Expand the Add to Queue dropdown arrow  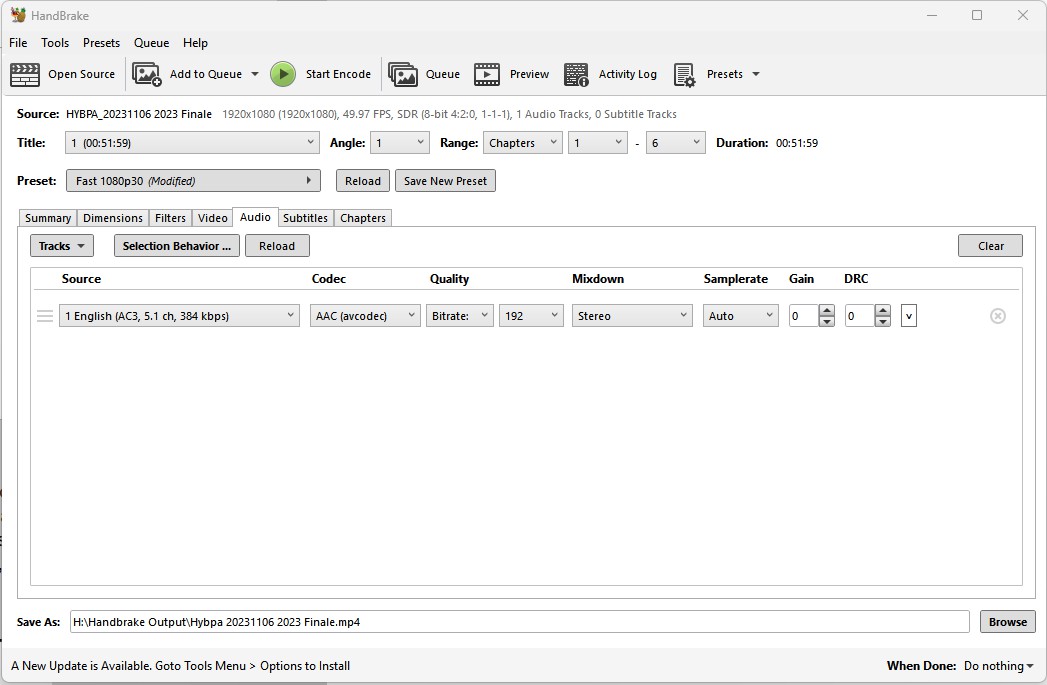point(254,74)
